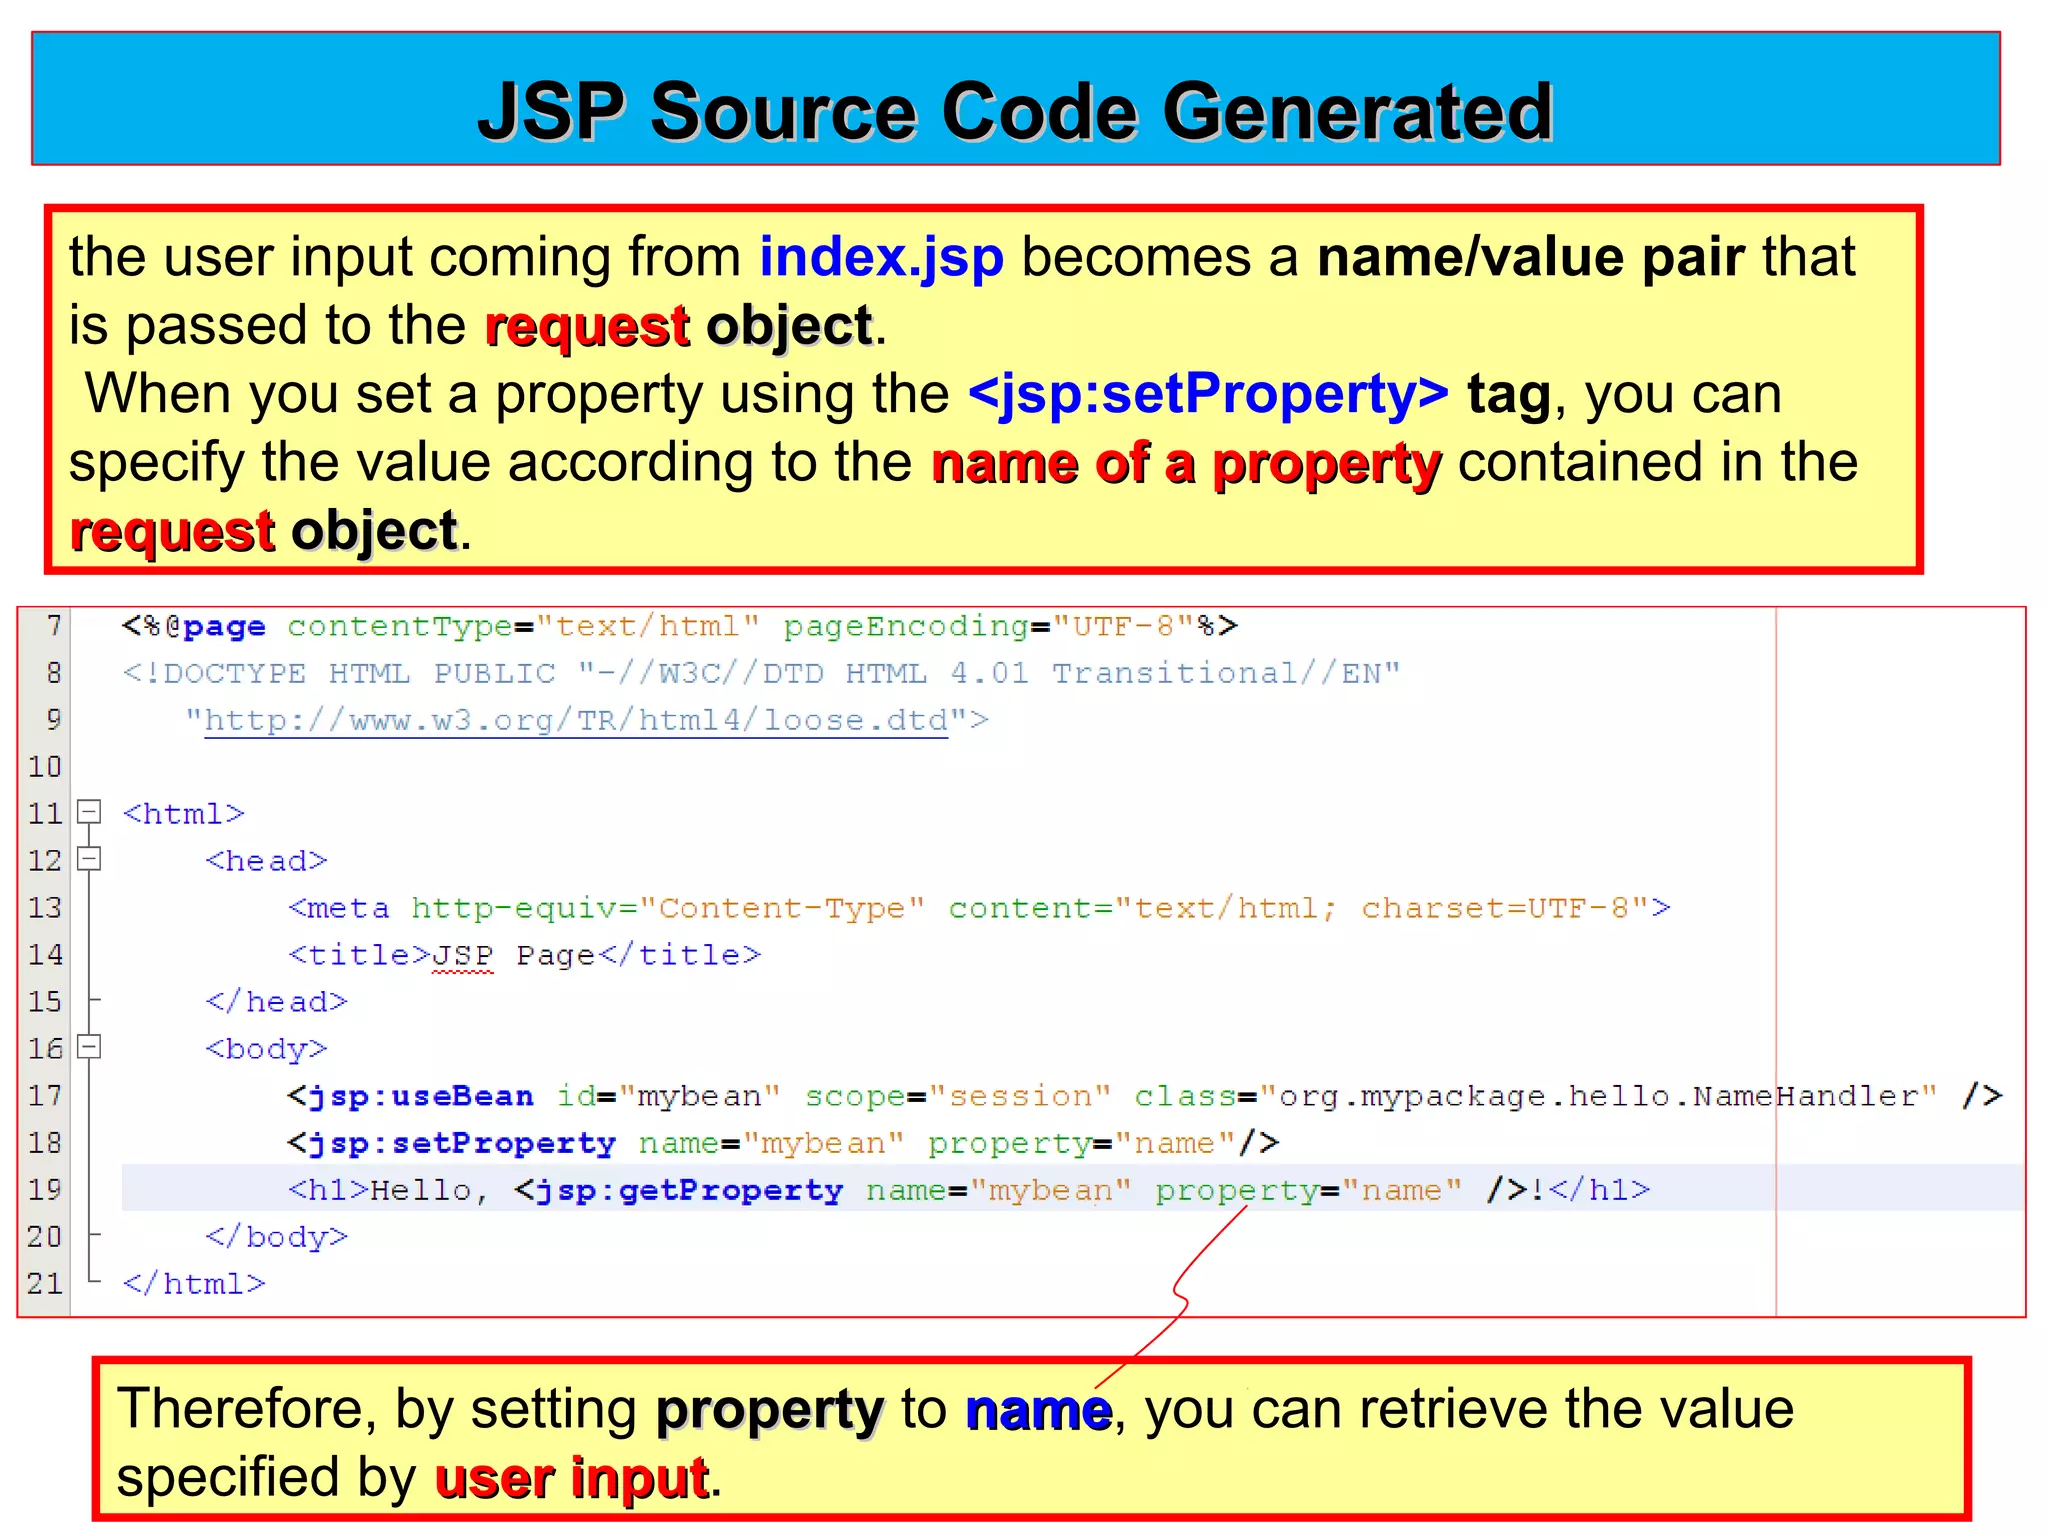The image size is (2048, 1536).
Task: Click the meta http-equiv tag
Action: [980, 908]
